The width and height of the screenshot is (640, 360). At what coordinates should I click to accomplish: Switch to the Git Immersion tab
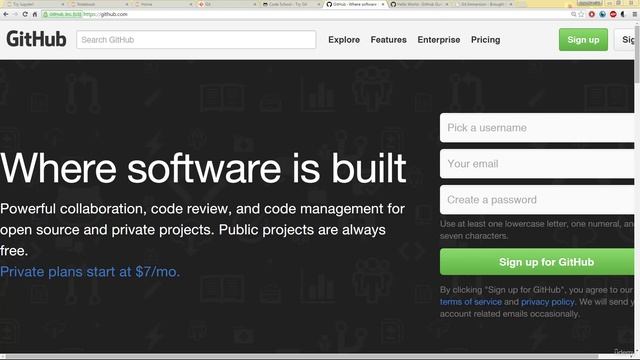click(x=483, y=4)
